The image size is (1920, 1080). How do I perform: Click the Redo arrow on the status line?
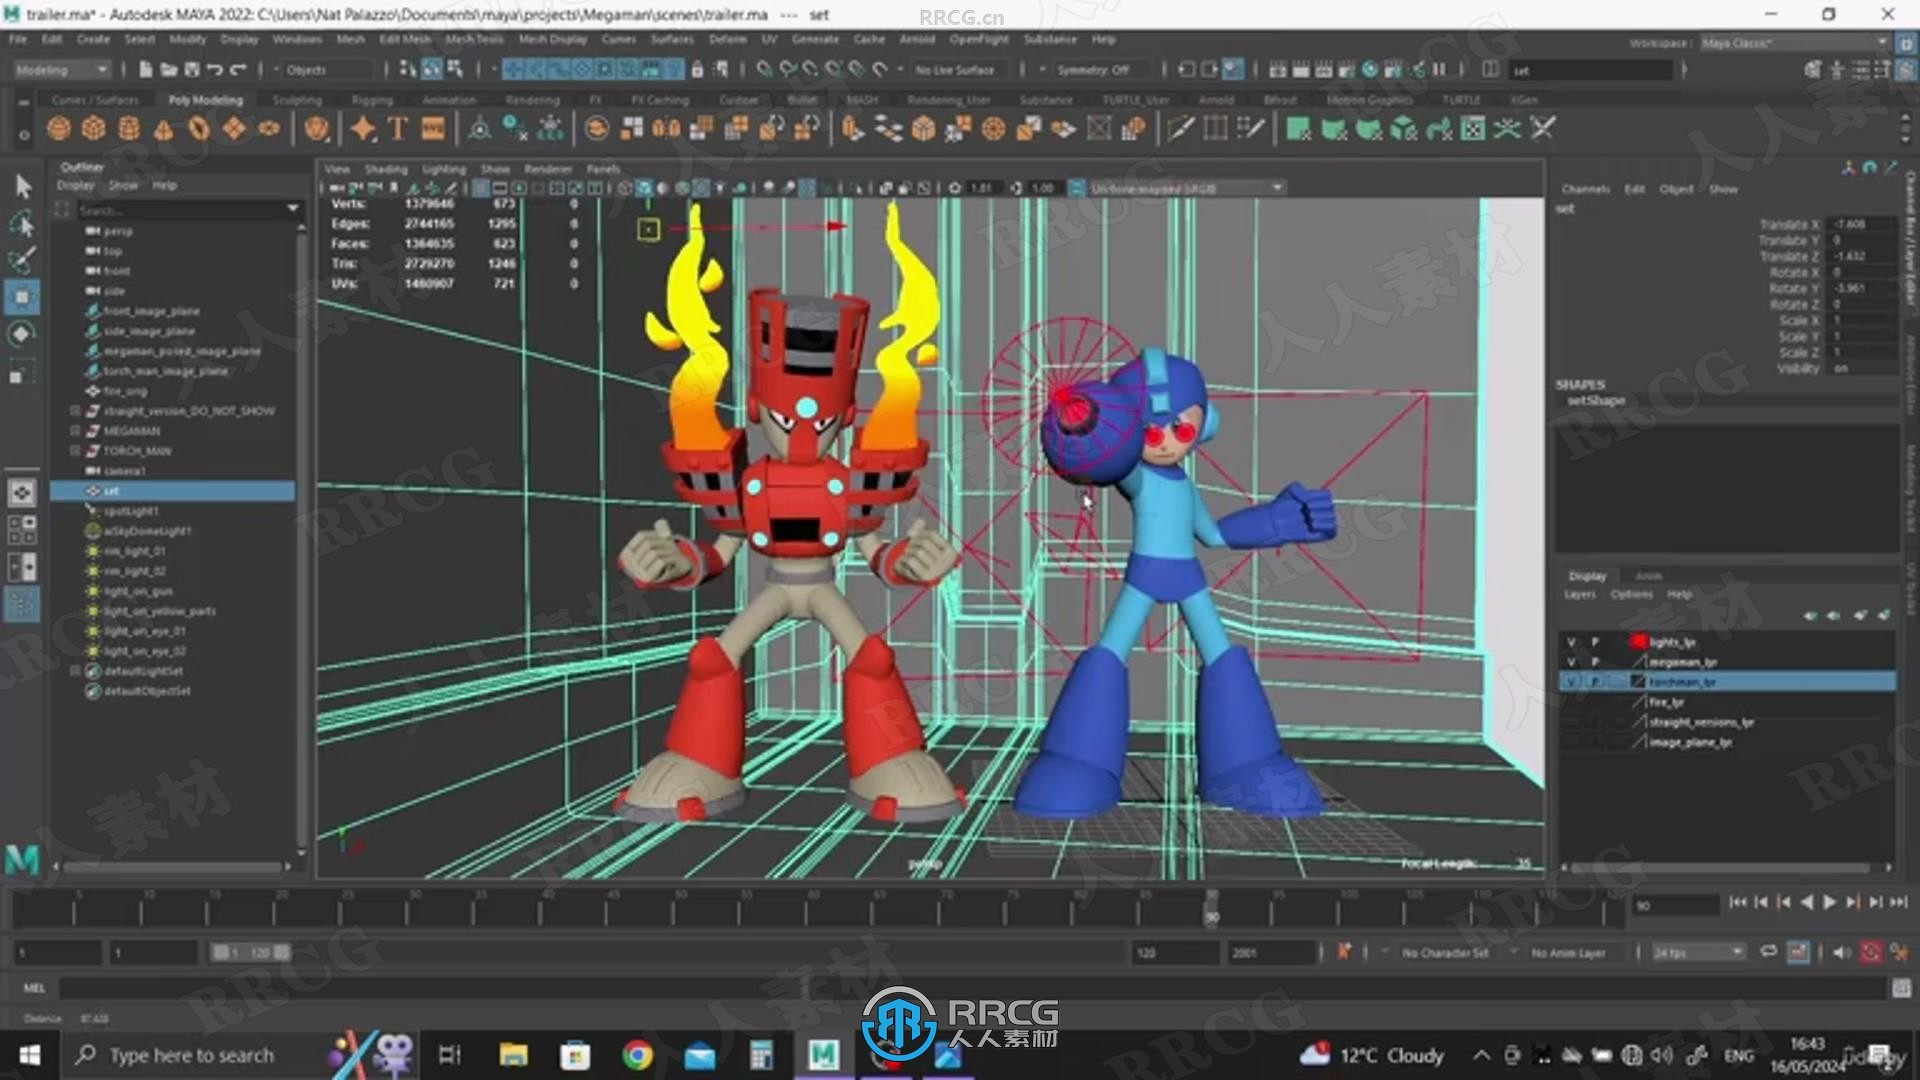point(238,70)
